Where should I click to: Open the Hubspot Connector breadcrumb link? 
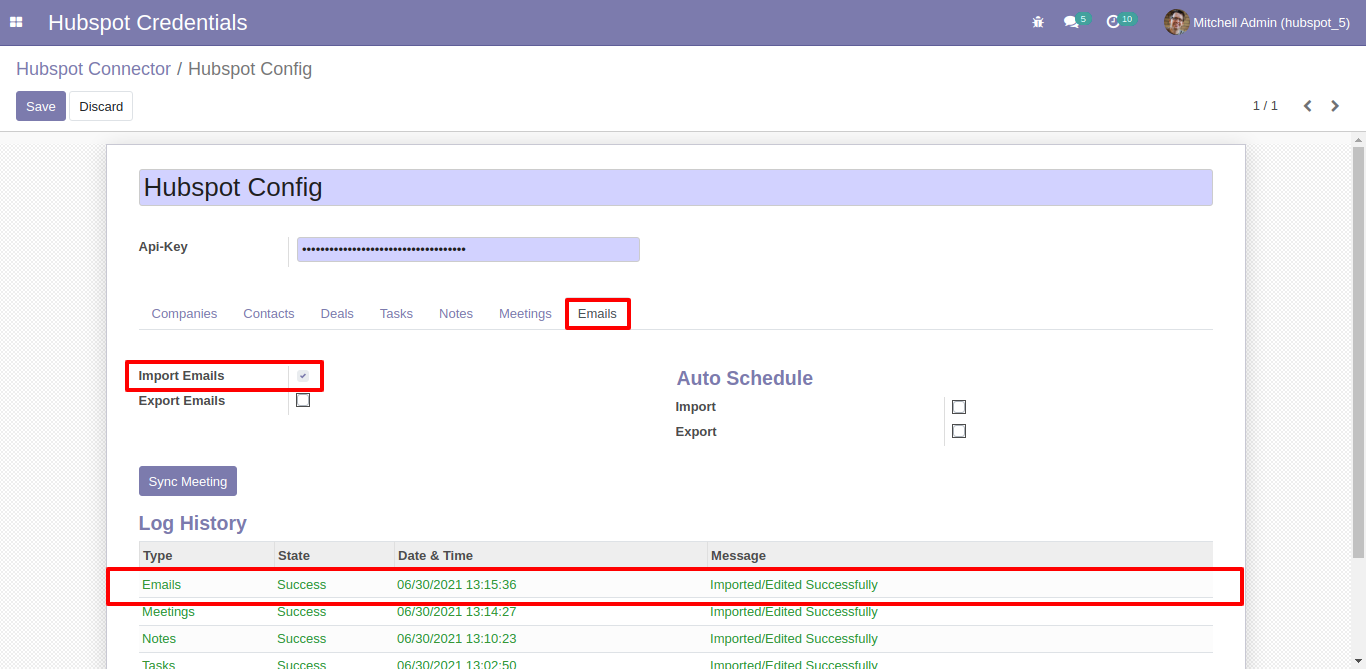(x=93, y=69)
